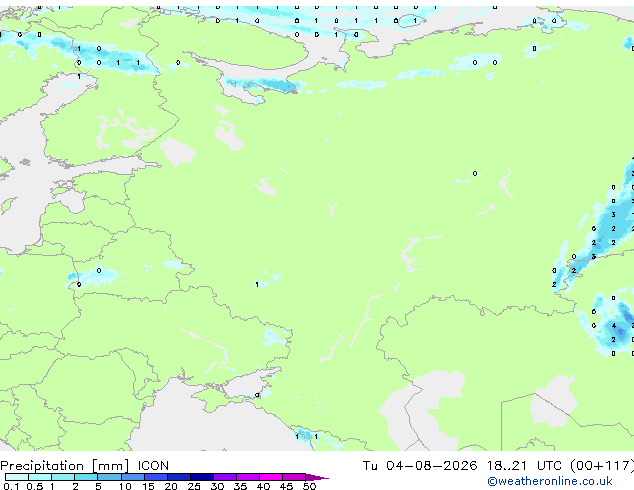This screenshot has width=634, height=490.
Task: Click the legend label "45"
Action: 286,486
